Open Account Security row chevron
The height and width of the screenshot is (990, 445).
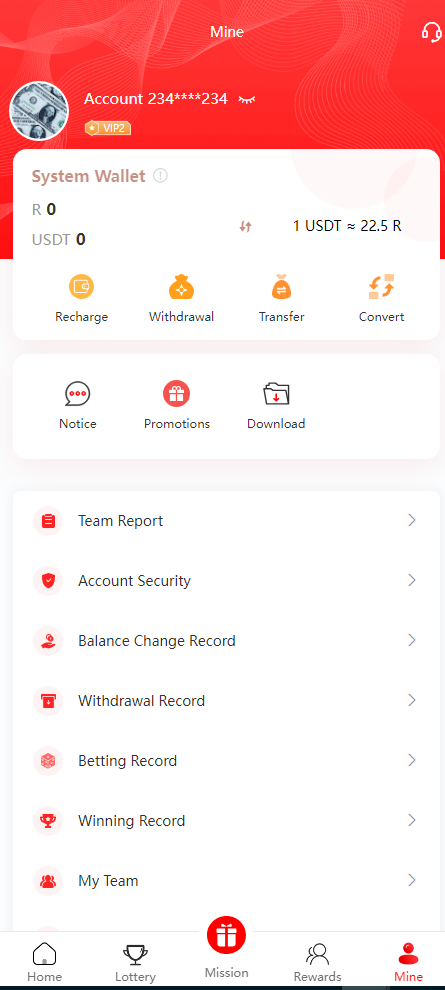point(412,580)
